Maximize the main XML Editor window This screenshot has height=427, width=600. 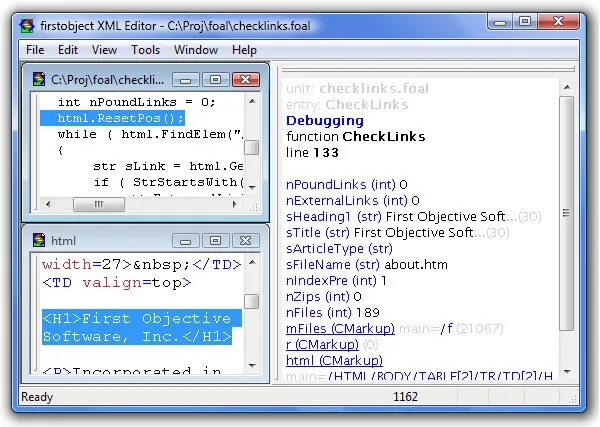(x=525, y=21)
